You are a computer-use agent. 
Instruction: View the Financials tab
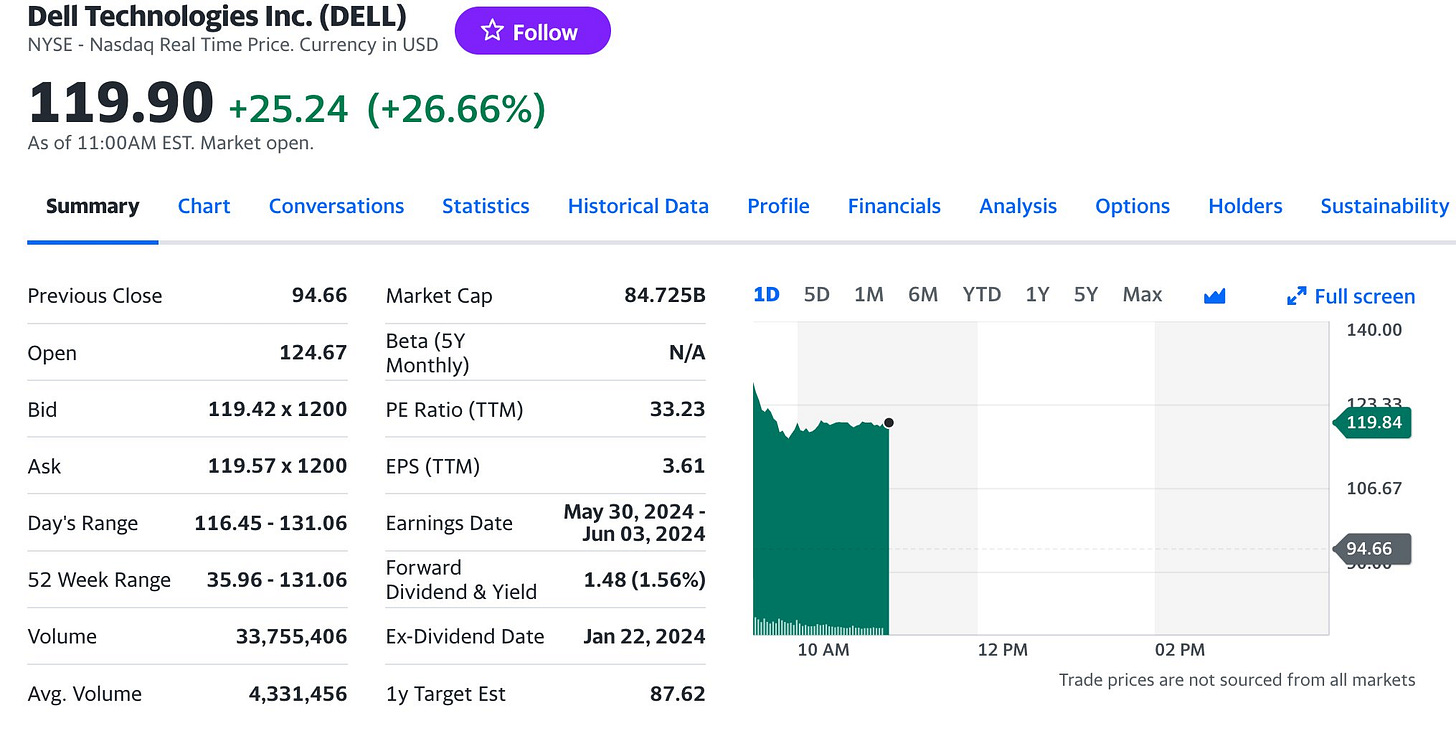tap(894, 206)
